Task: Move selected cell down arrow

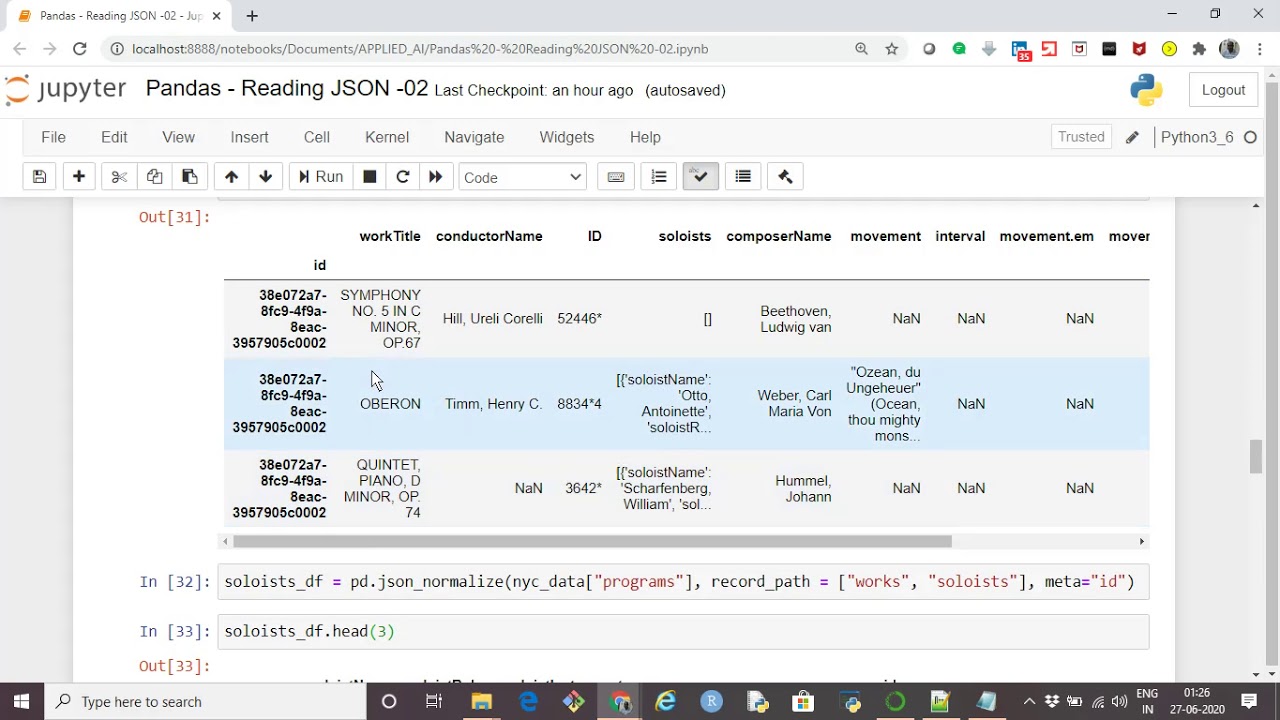Action: (x=266, y=177)
